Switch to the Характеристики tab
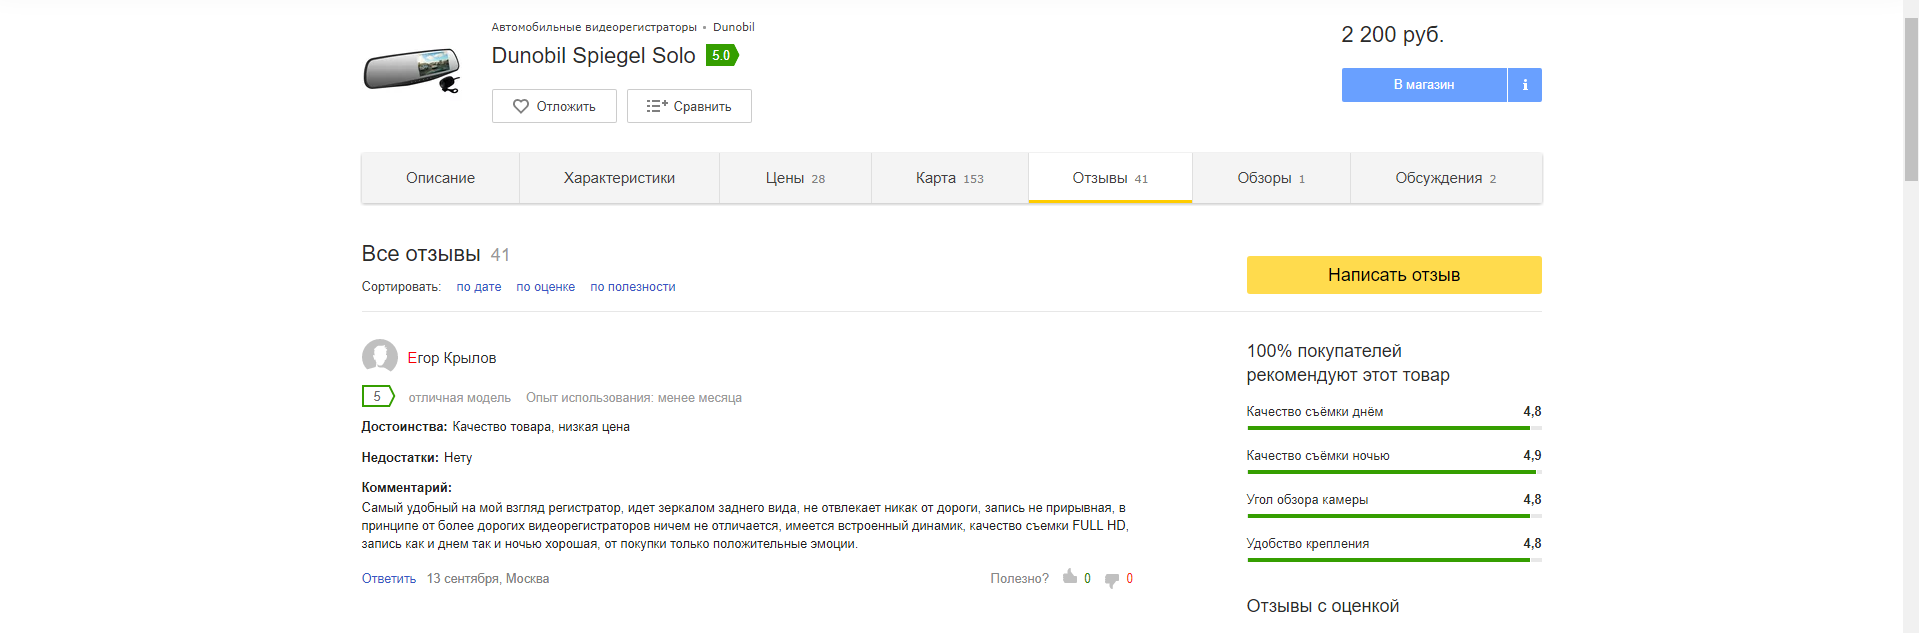Viewport: 1919px width, 633px height. [x=619, y=178]
